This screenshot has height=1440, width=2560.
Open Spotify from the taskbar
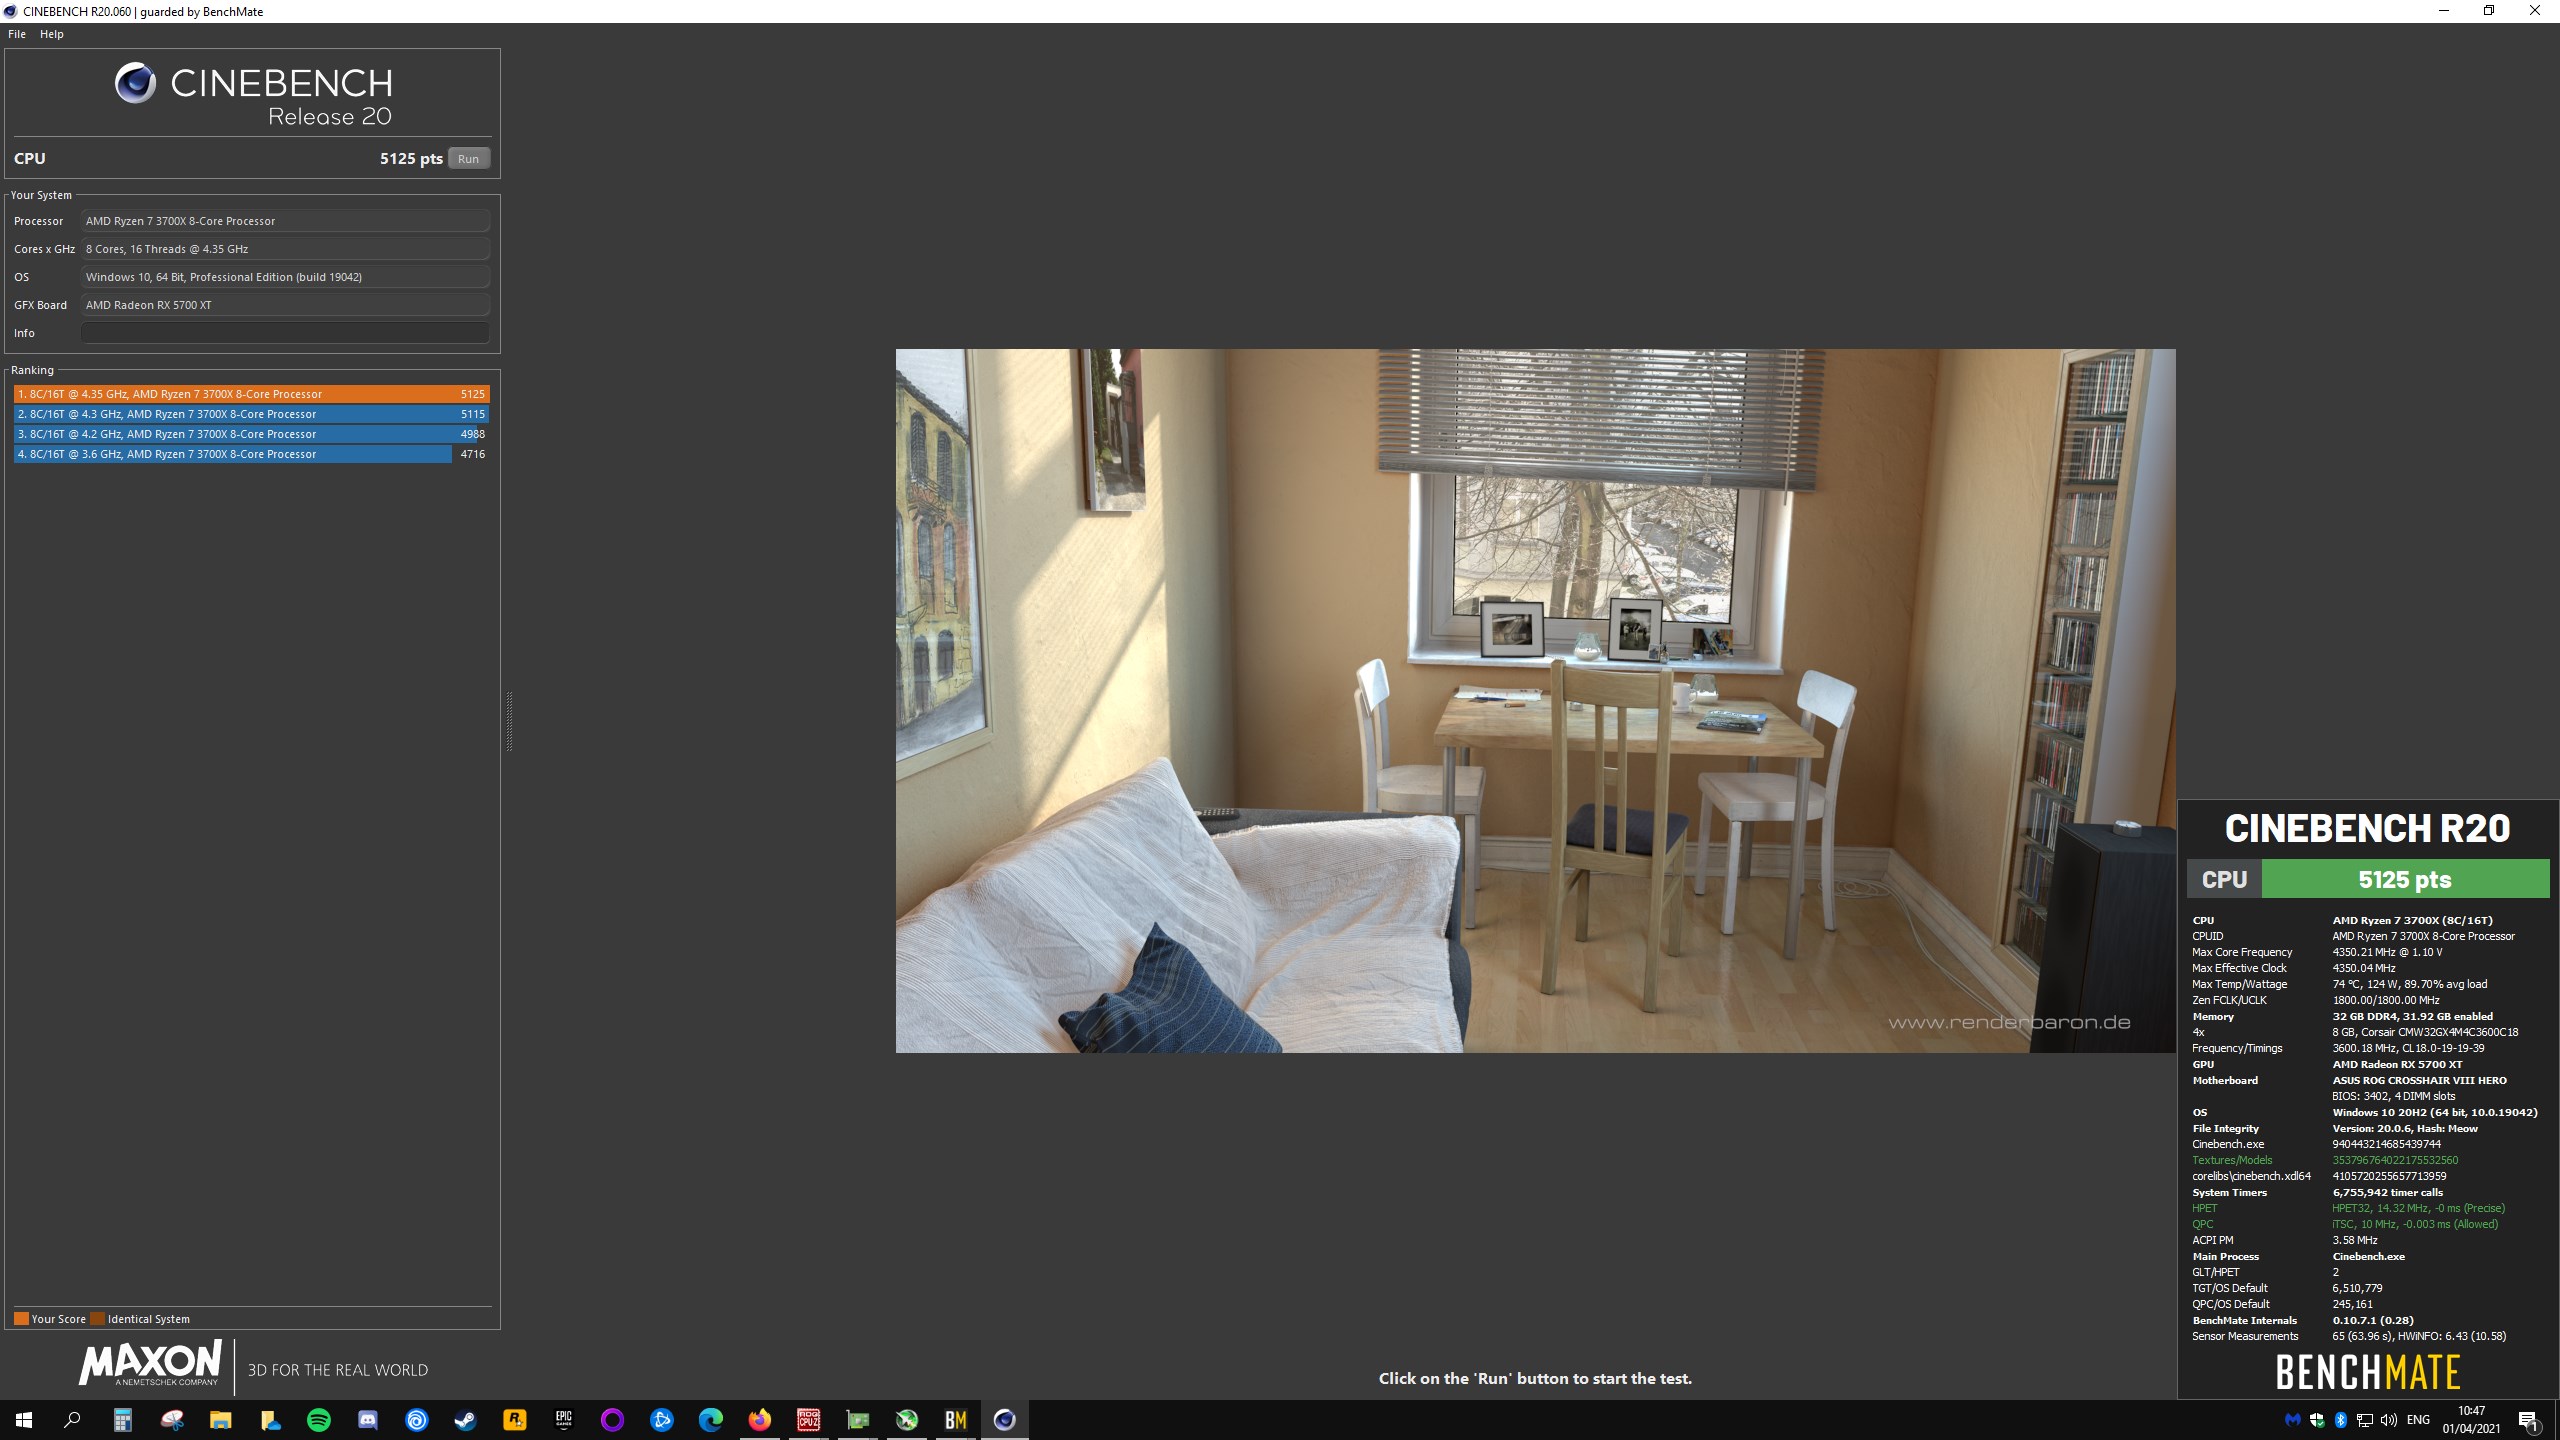(x=319, y=1419)
